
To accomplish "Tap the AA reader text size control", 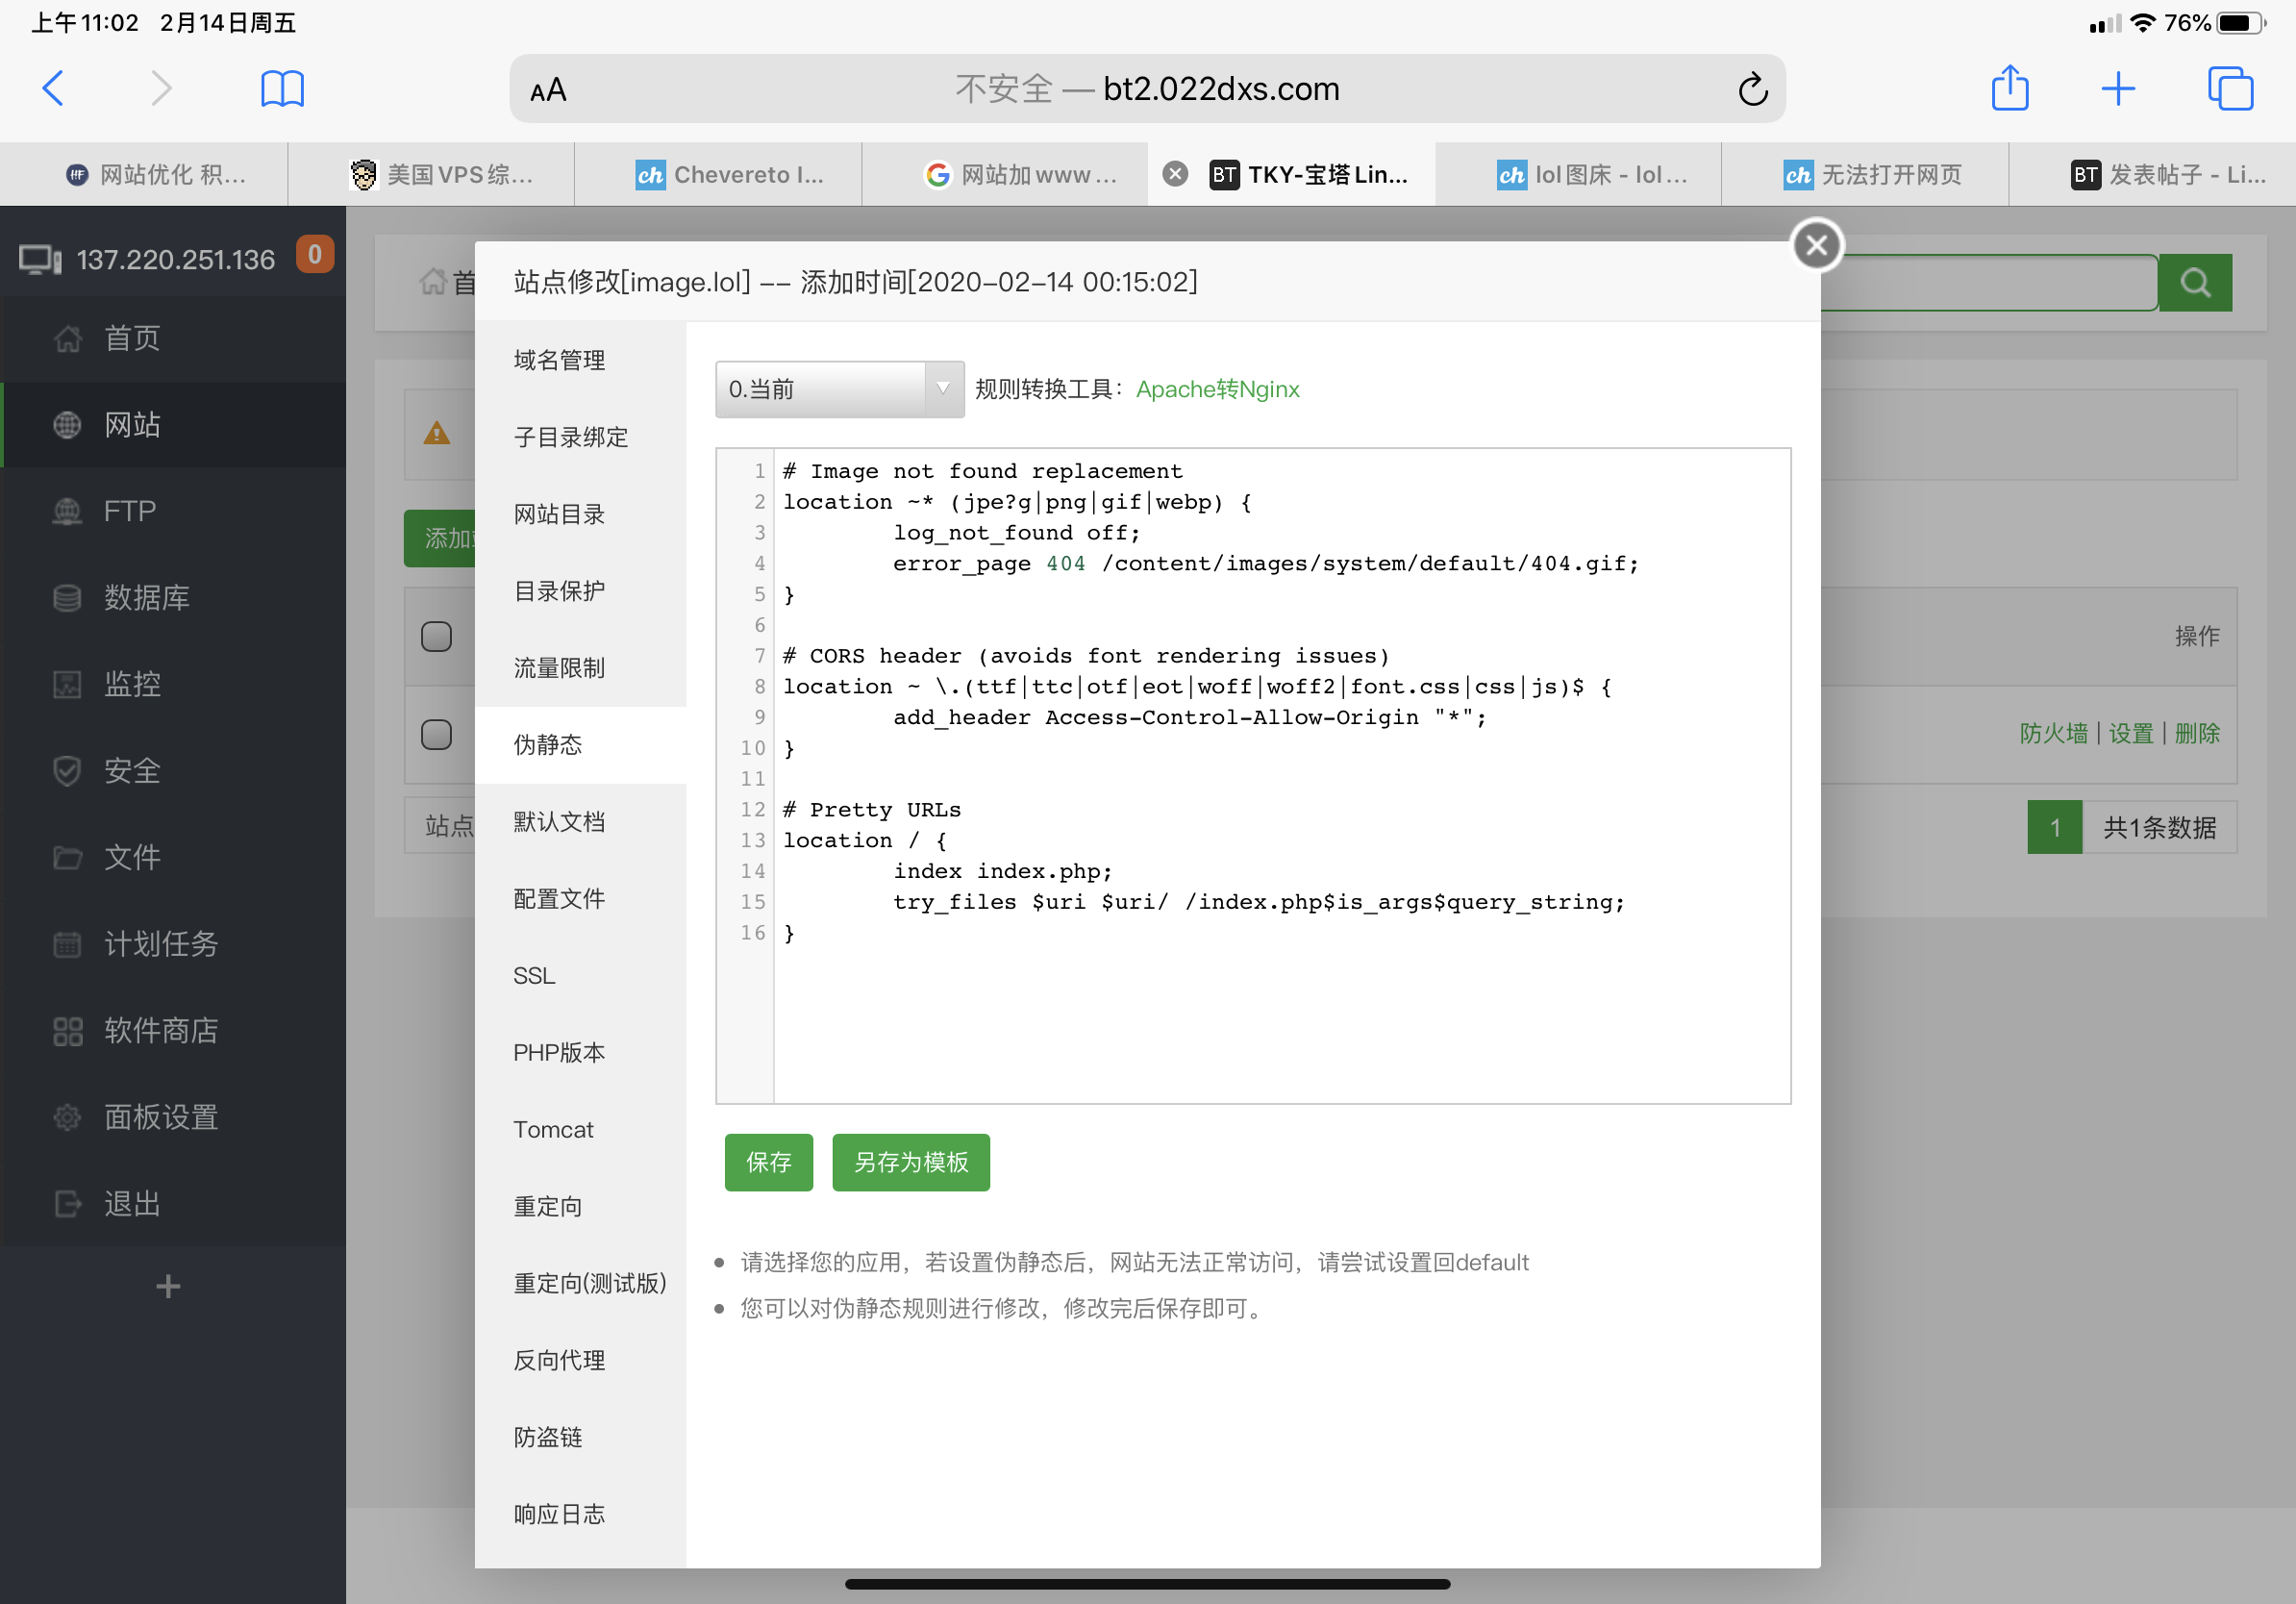I will click(548, 90).
